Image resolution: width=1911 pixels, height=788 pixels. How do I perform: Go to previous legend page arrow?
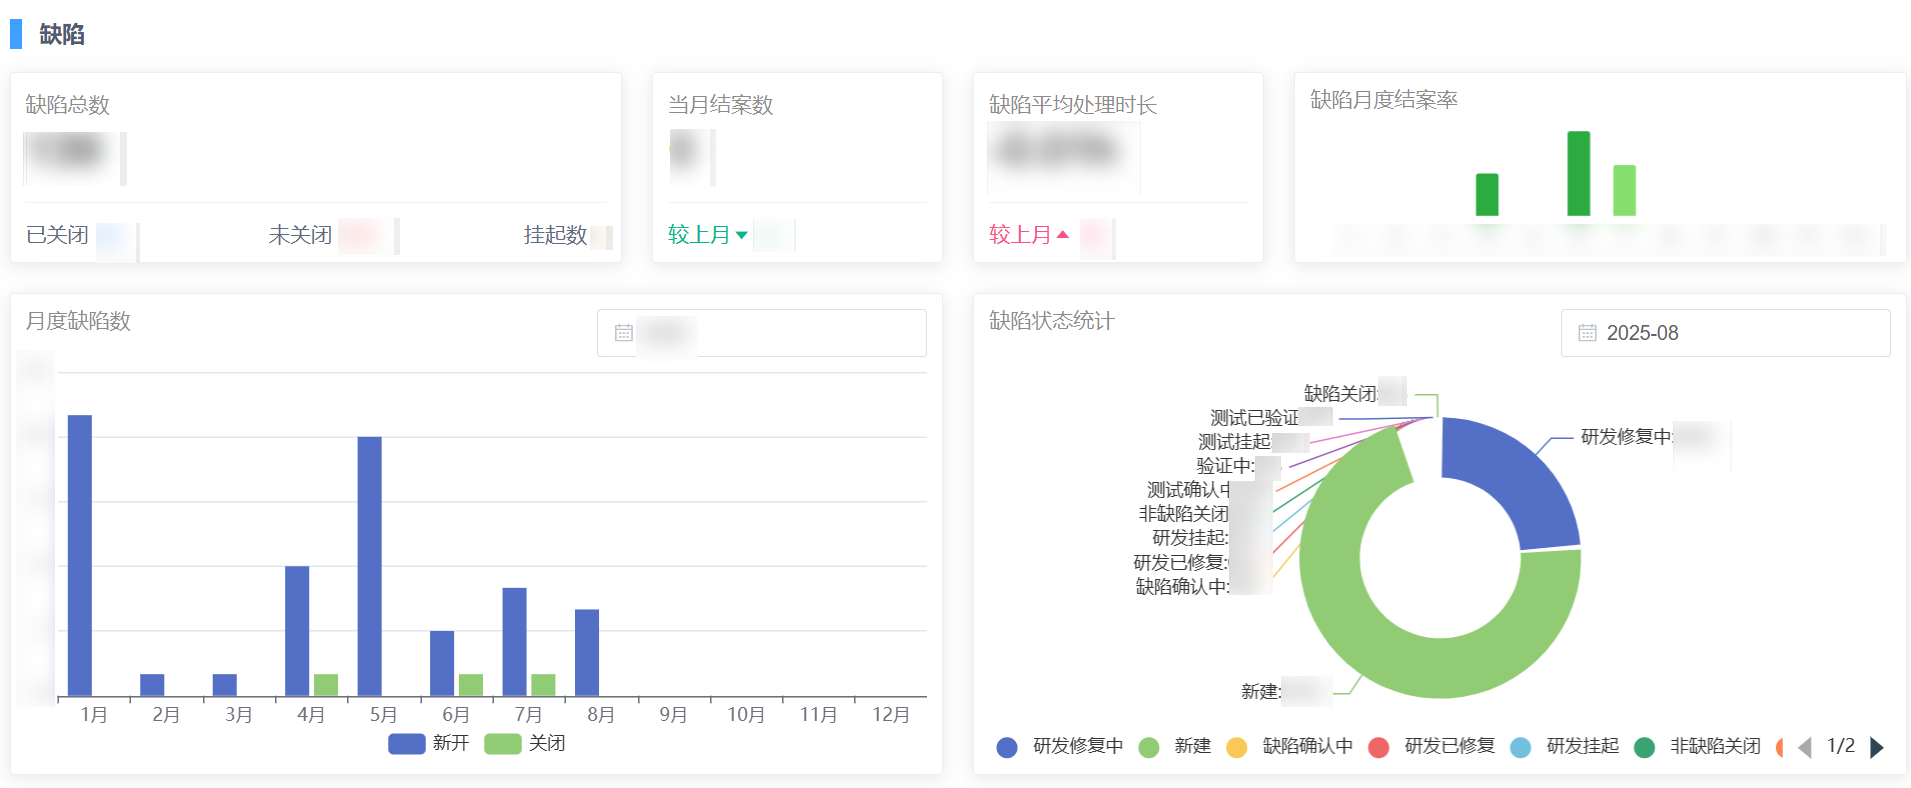[1805, 747]
